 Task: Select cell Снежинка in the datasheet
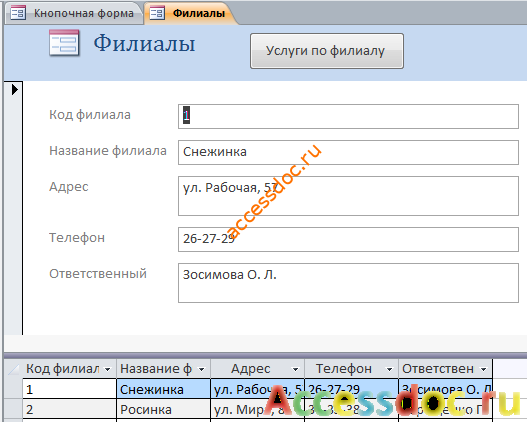pyautogui.click(x=163, y=389)
